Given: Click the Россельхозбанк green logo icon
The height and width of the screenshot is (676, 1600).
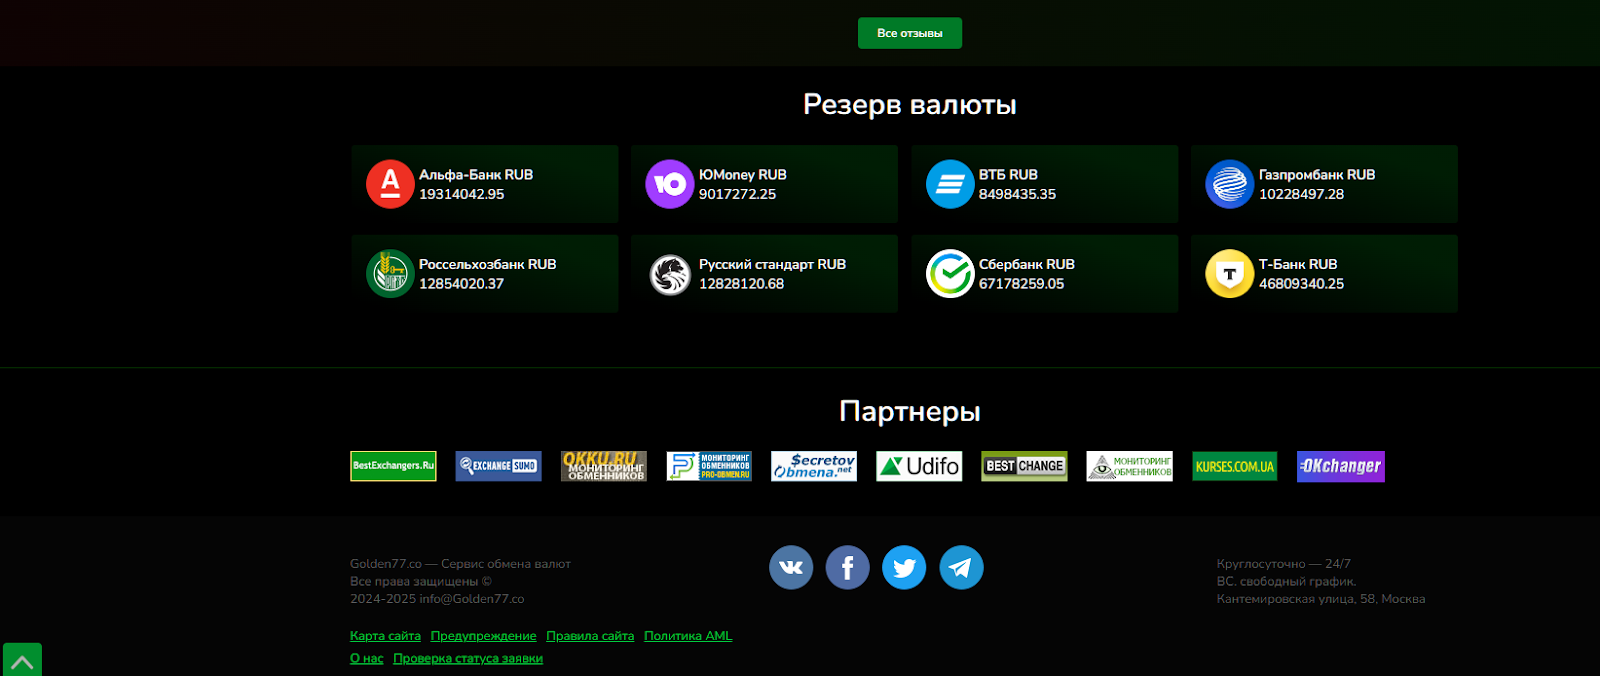Looking at the screenshot, I should coord(390,274).
